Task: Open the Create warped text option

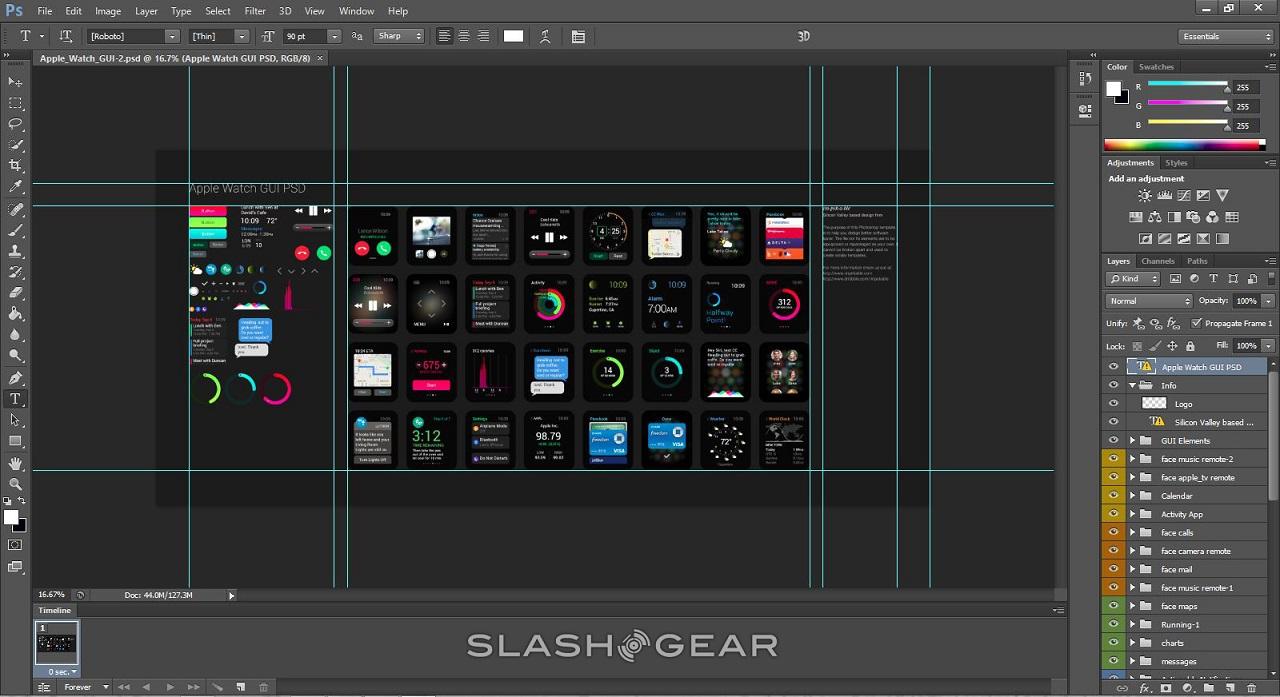Action: [545, 36]
